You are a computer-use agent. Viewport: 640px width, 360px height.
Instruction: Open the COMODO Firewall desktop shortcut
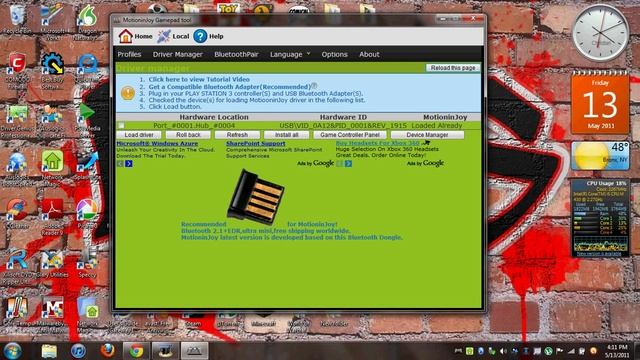tap(16, 71)
